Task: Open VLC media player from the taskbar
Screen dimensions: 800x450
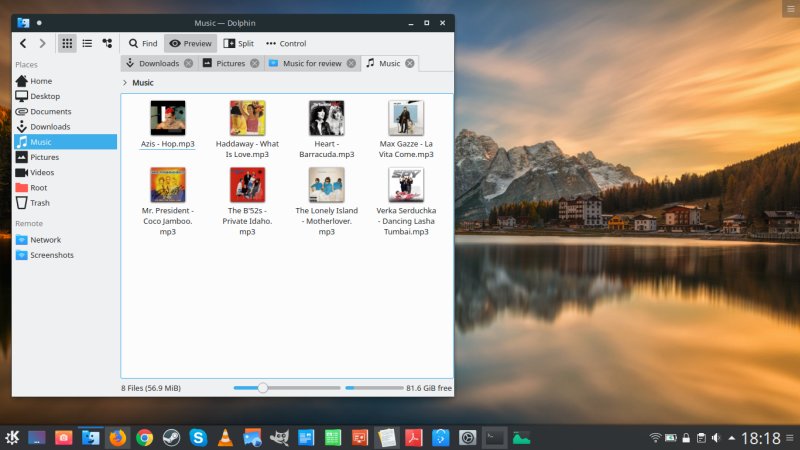Action: [226, 437]
